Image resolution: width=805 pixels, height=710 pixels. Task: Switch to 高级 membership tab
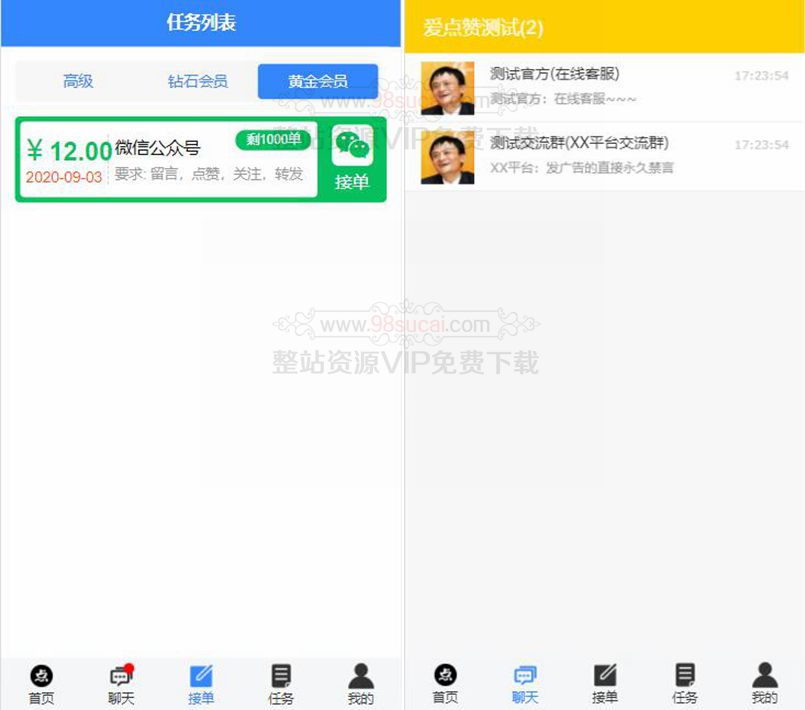pos(78,81)
